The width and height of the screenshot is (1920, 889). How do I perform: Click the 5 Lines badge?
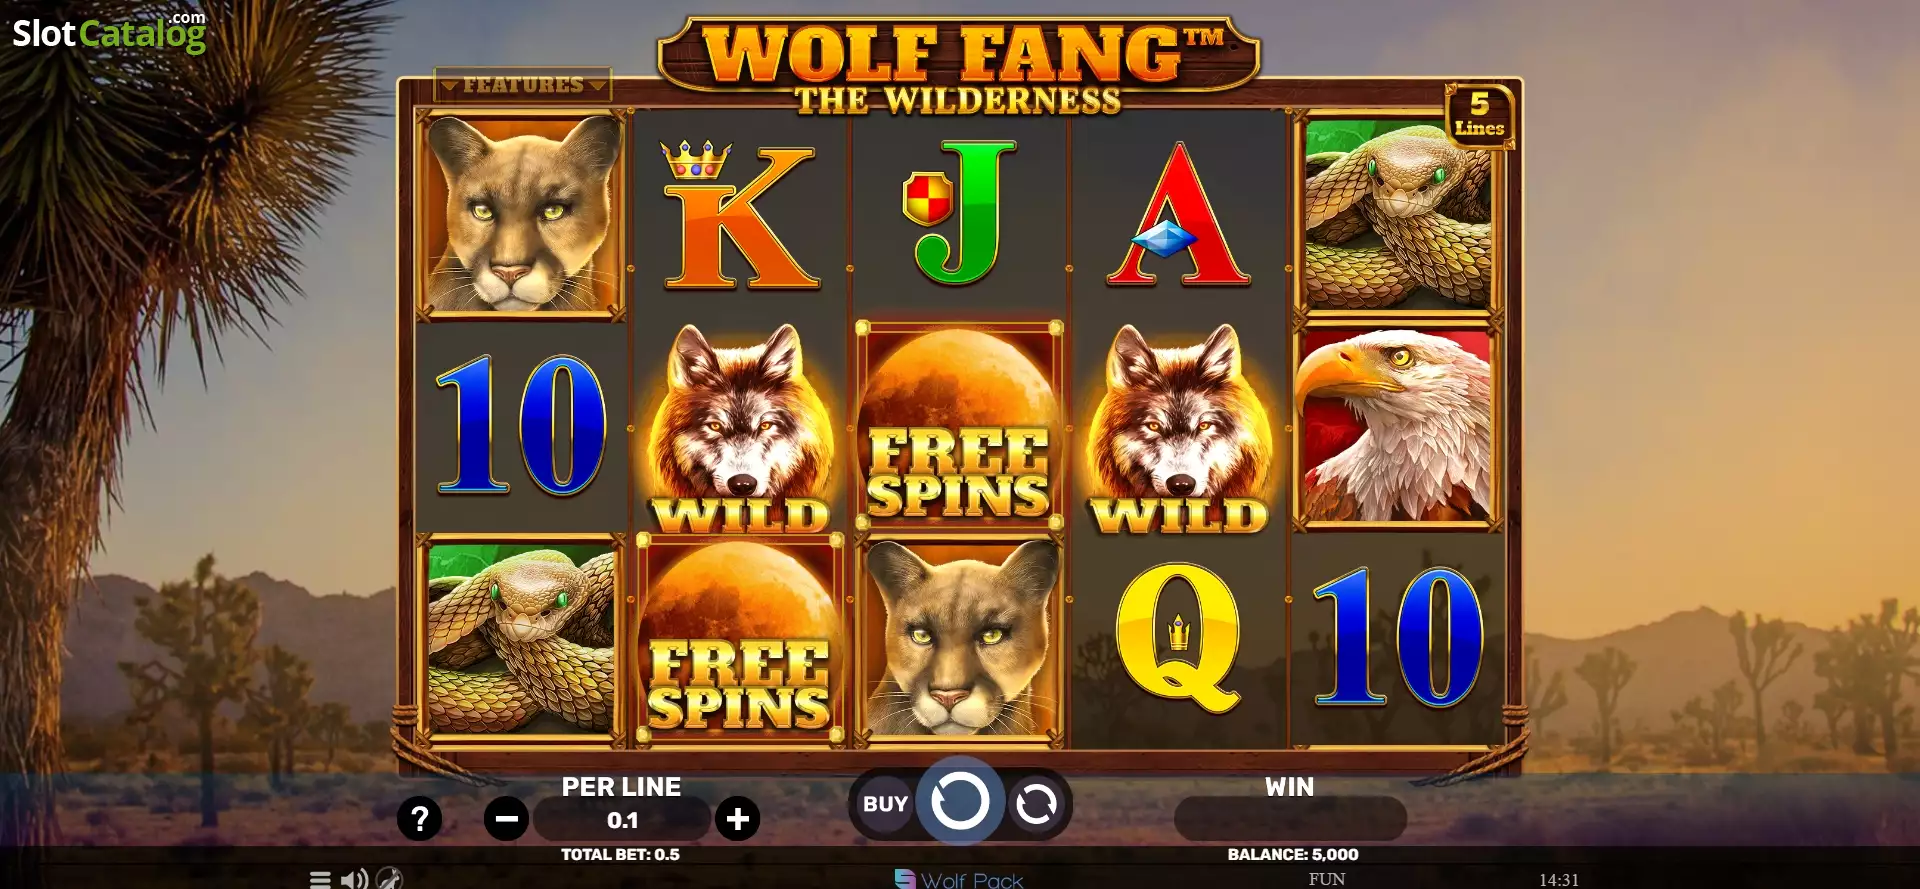[x=1480, y=115]
